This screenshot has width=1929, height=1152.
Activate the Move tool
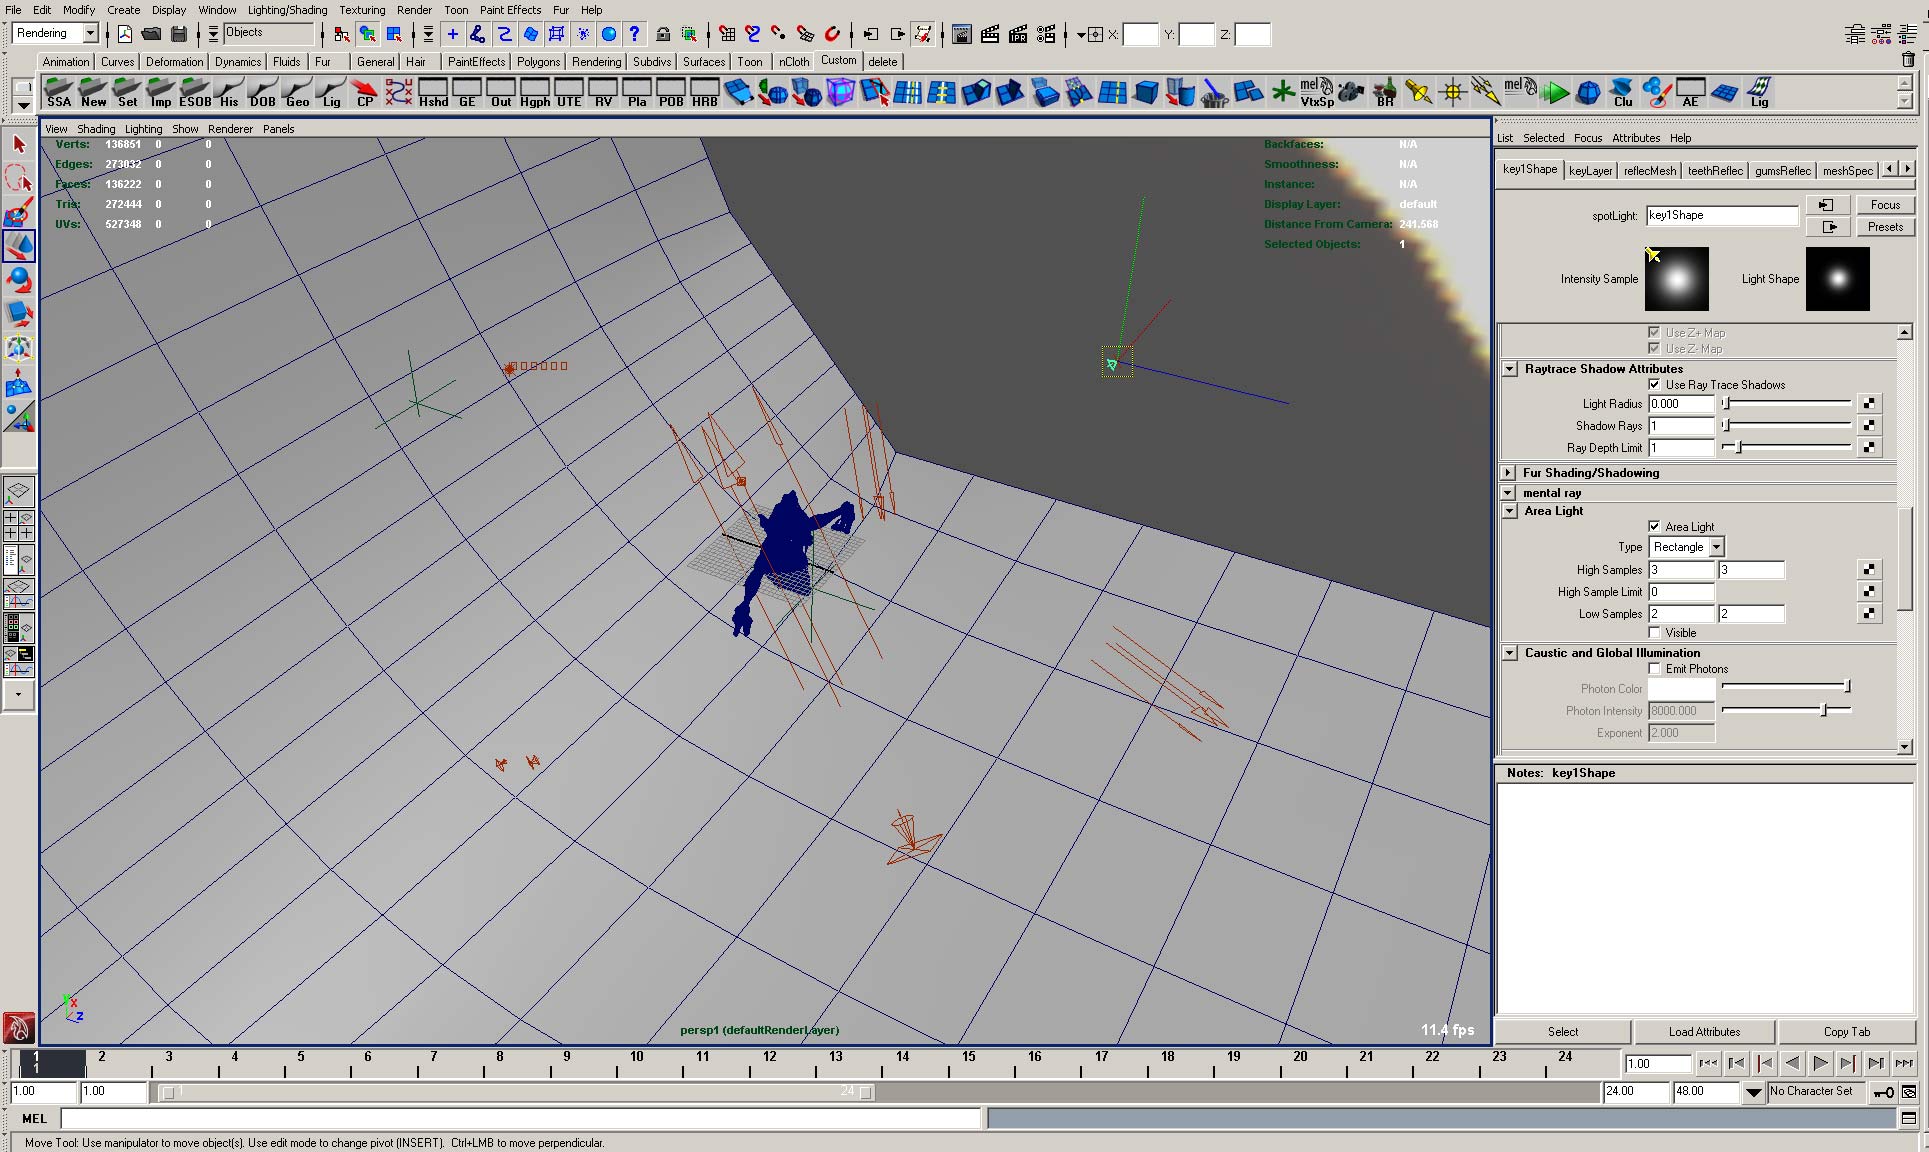click(19, 246)
